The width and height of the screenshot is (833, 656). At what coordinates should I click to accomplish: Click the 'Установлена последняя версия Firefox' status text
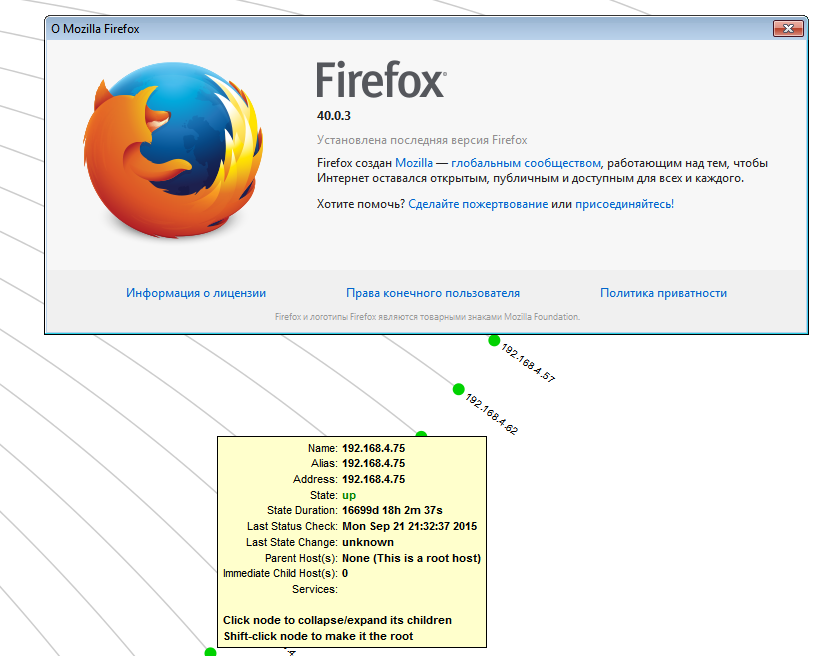[422, 140]
